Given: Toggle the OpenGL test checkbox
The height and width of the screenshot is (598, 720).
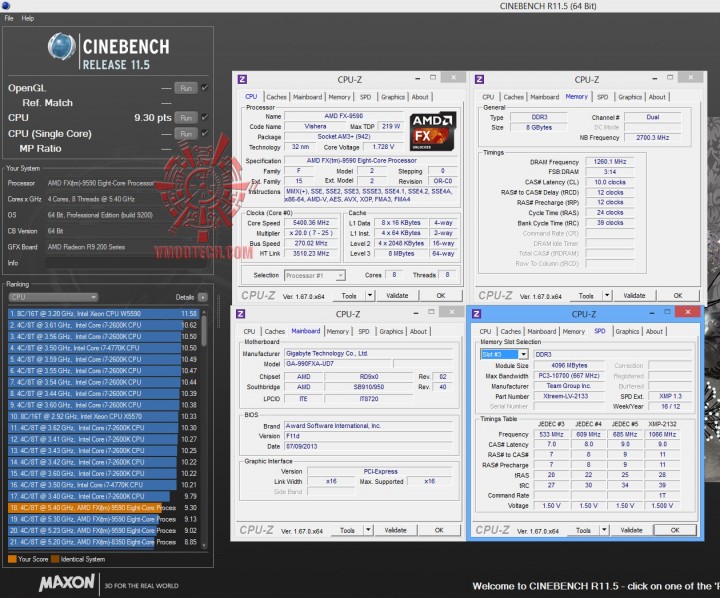Looking at the screenshot, I should coord(205,87).
